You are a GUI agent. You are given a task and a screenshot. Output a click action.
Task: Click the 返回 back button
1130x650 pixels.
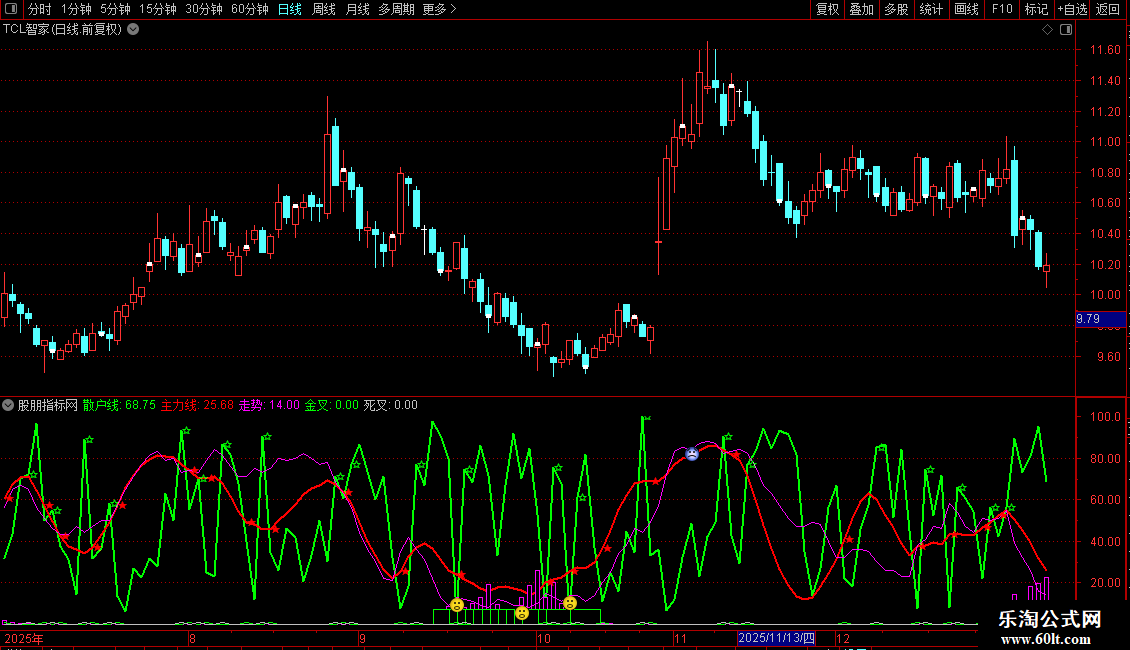click(1108, 9)
